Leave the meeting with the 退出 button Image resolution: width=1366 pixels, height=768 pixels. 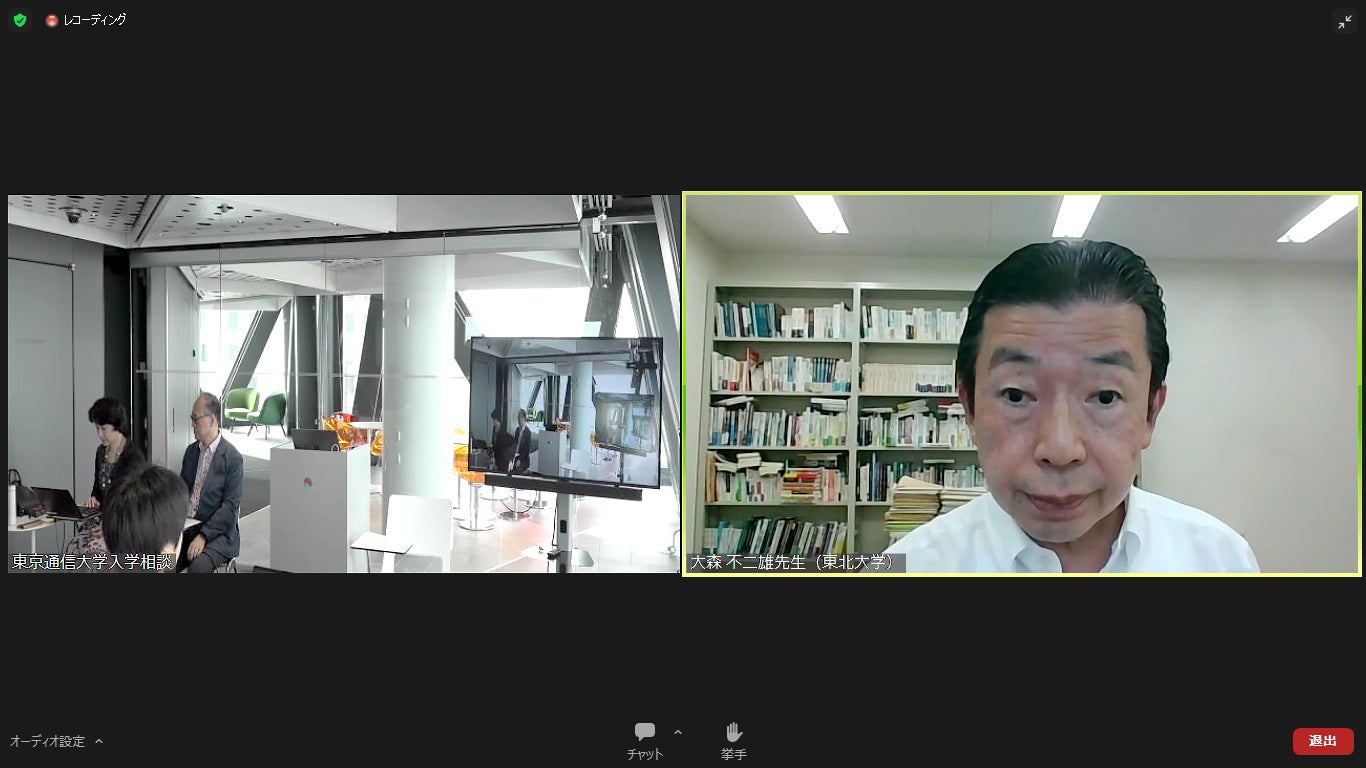coord(1323,741)
